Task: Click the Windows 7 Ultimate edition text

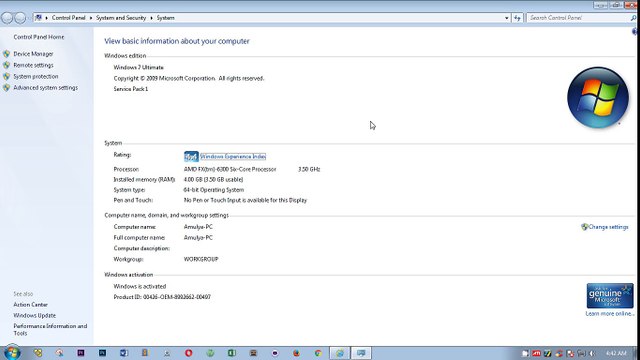Action: point(139,68)
